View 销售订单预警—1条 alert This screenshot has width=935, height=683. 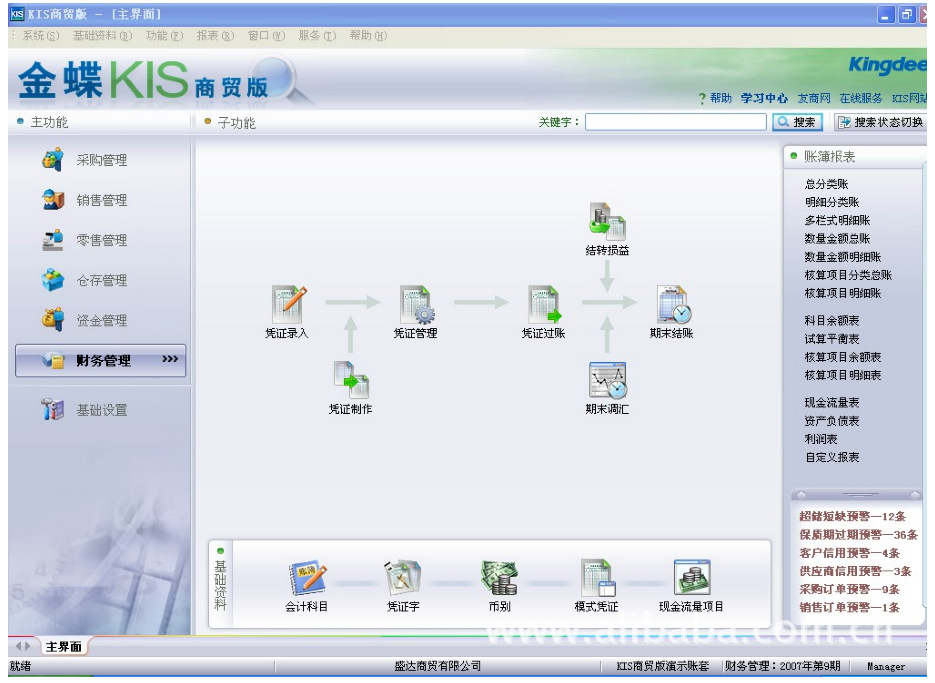(x=849, y=607)
